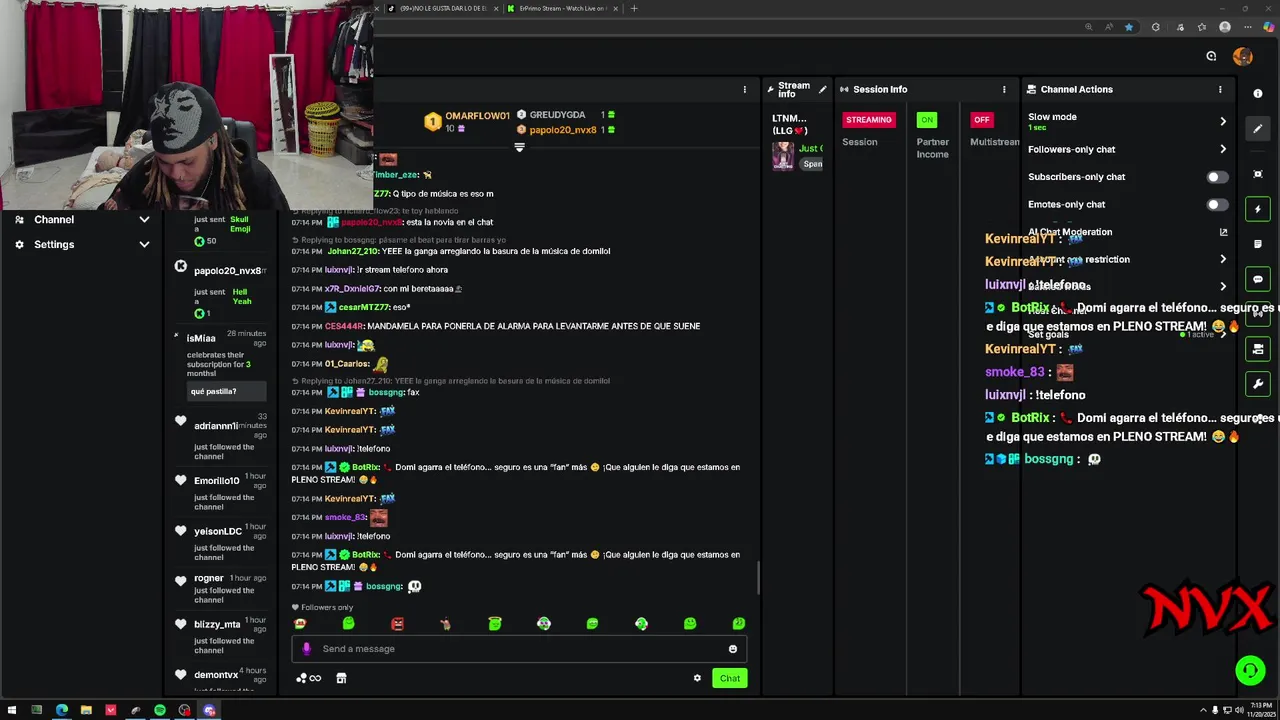
Task: Open Session Info three-dot menu
Action: [x=1004, y=89]
